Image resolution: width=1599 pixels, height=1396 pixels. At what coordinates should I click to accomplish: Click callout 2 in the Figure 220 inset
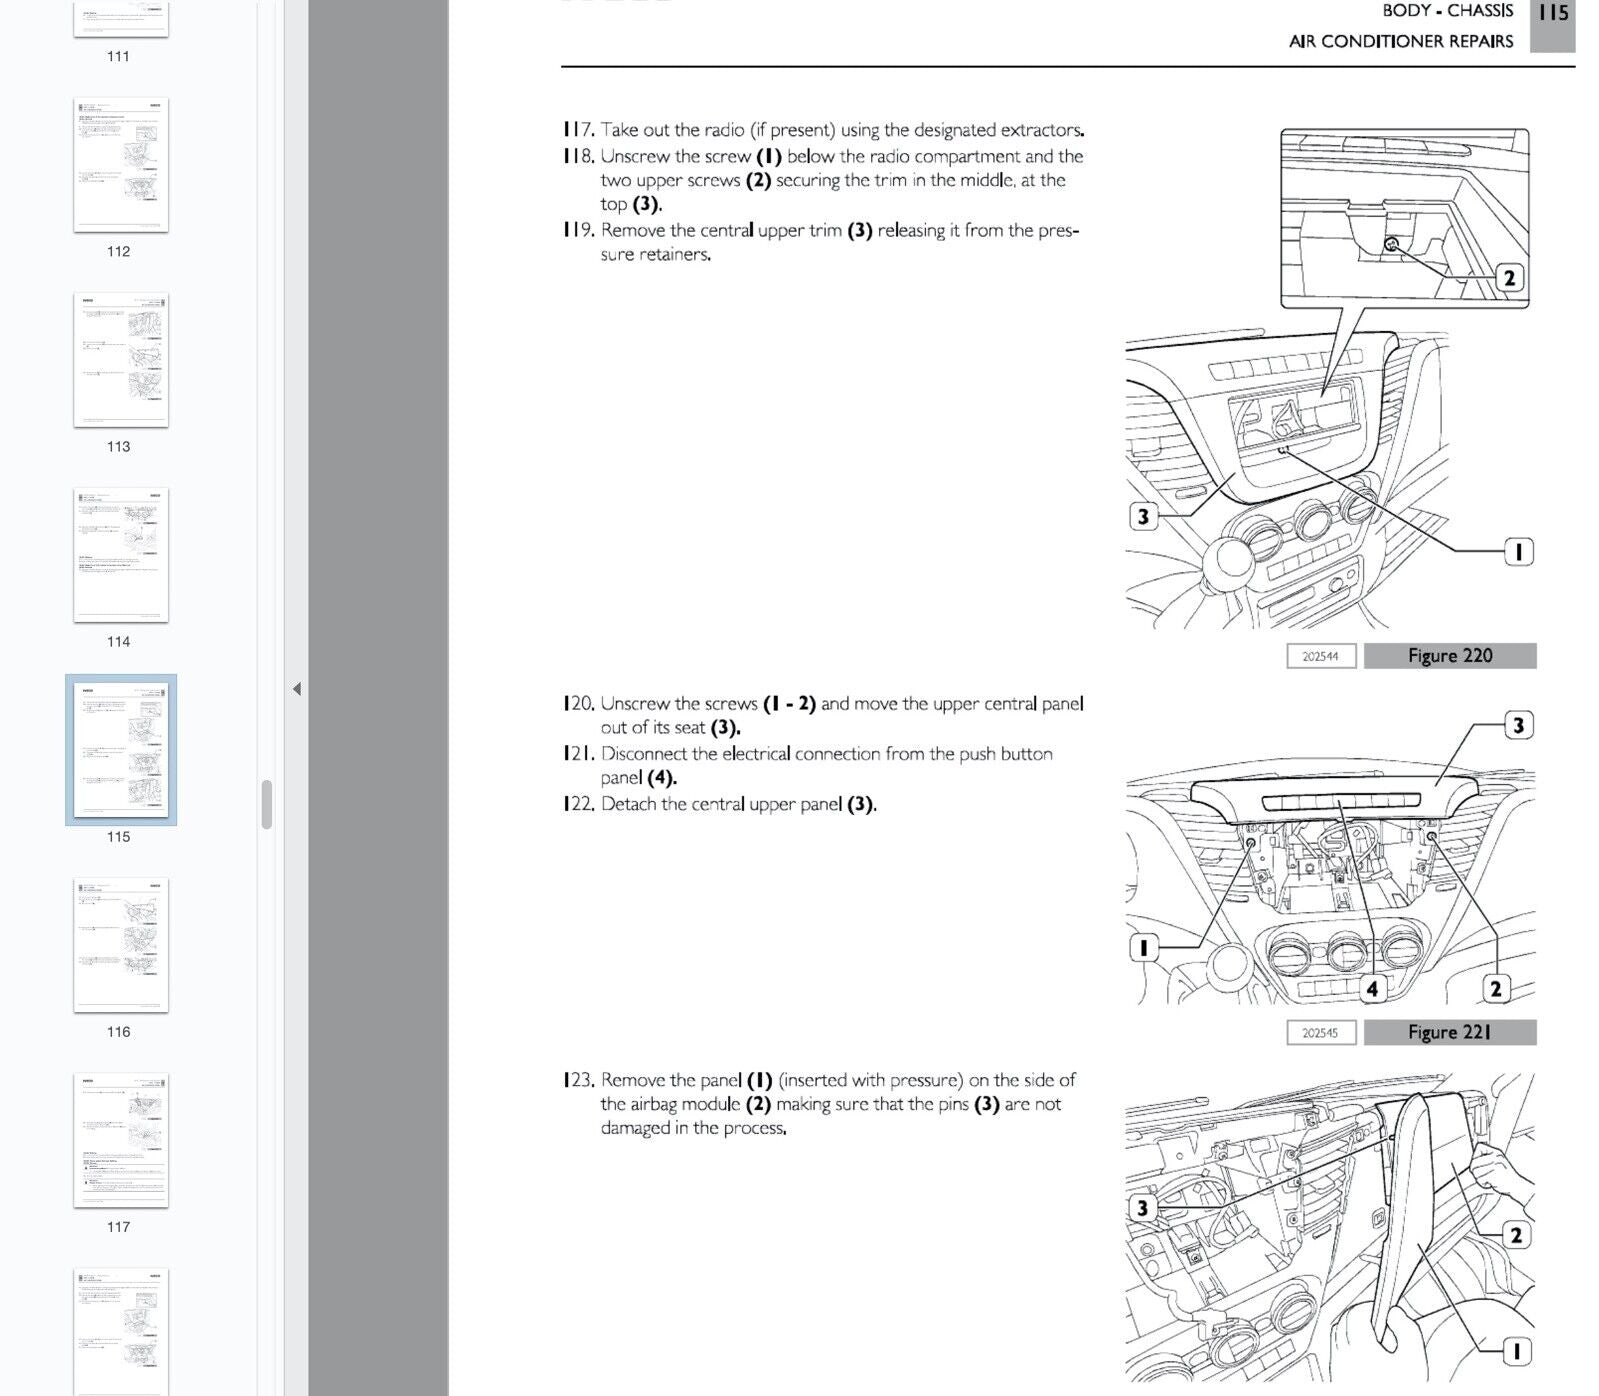point(1509,277)
